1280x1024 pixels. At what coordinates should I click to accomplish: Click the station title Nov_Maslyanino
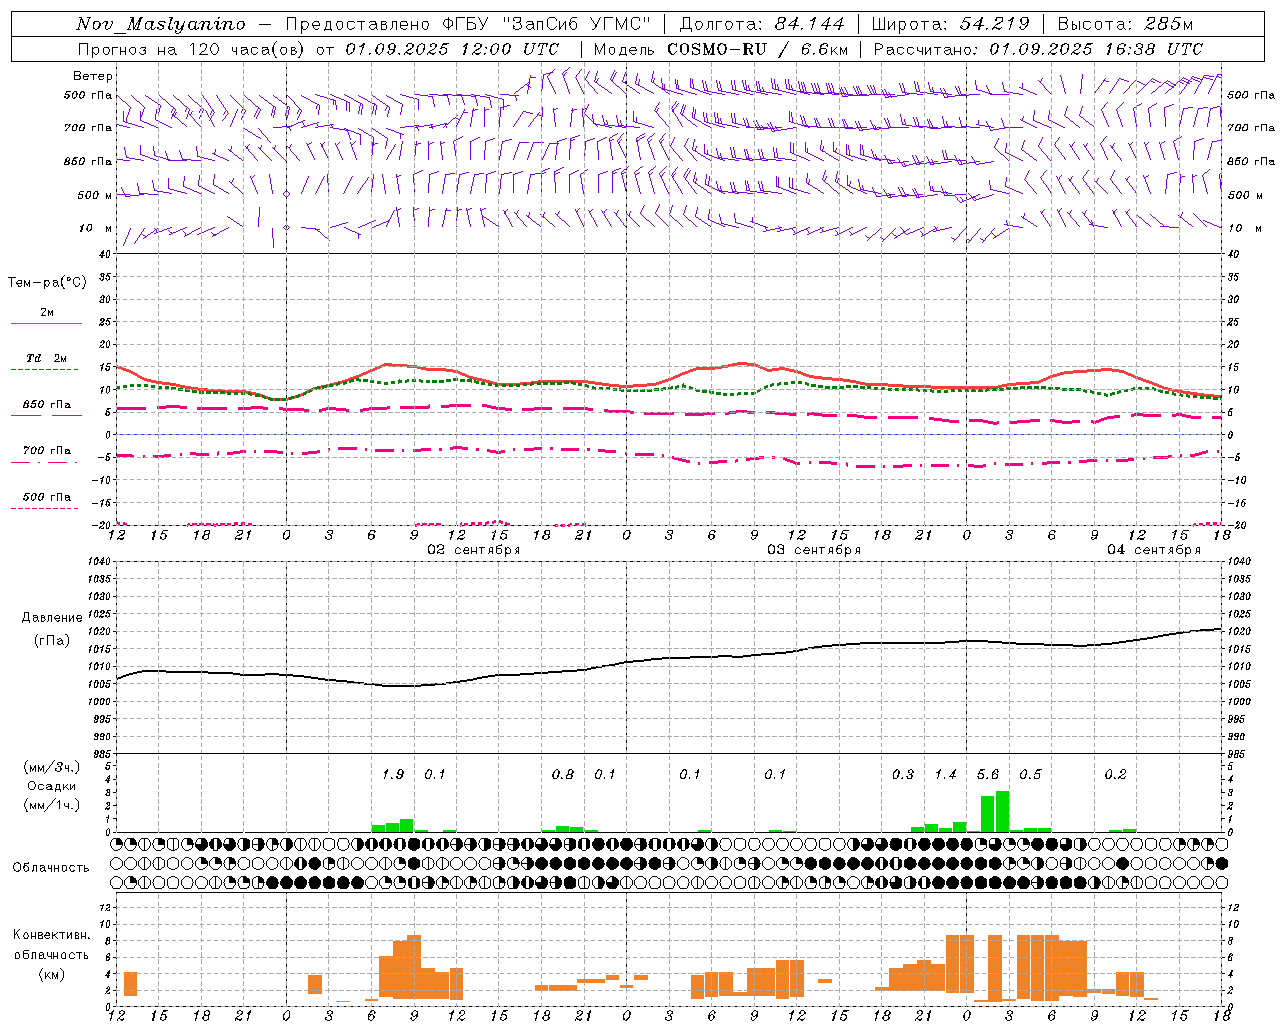tap(161, 24)
